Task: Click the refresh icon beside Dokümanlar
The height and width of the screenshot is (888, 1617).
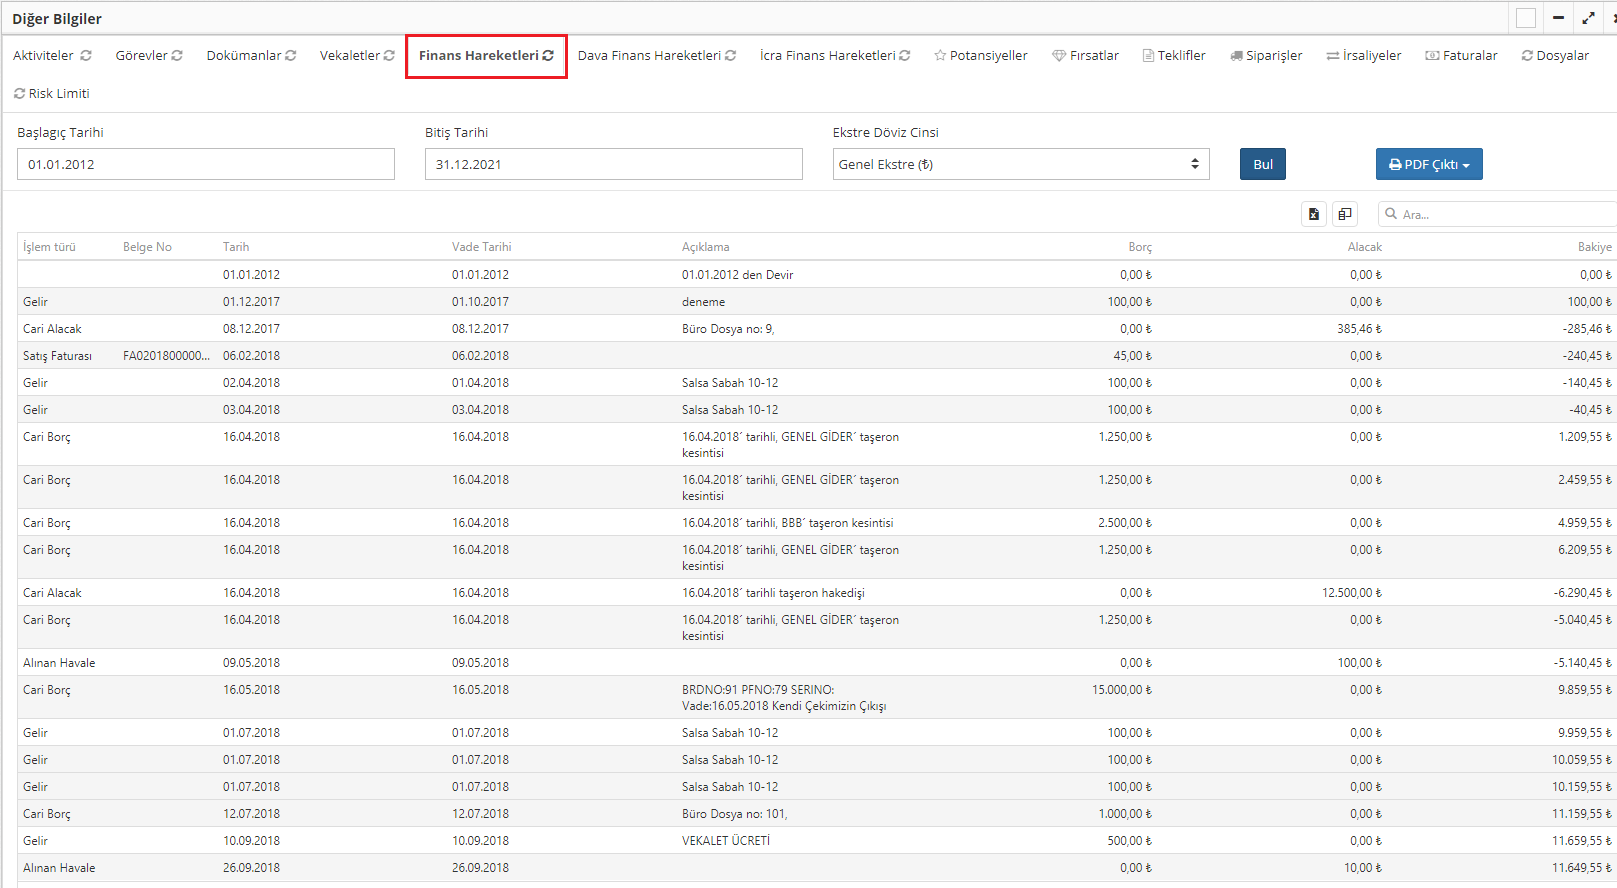Action: (291, 56)
